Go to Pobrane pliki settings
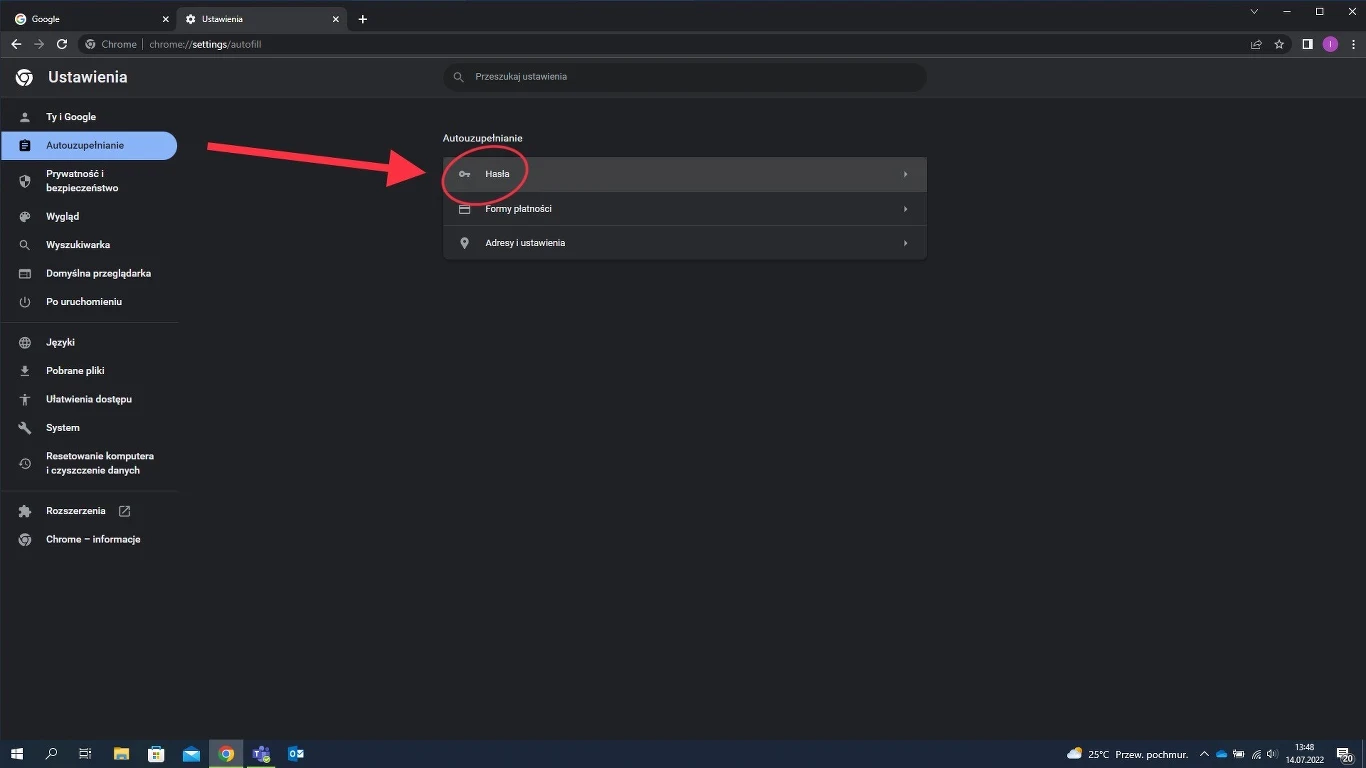The height and width of the screenshot is (768, 1366). point(75,371)
